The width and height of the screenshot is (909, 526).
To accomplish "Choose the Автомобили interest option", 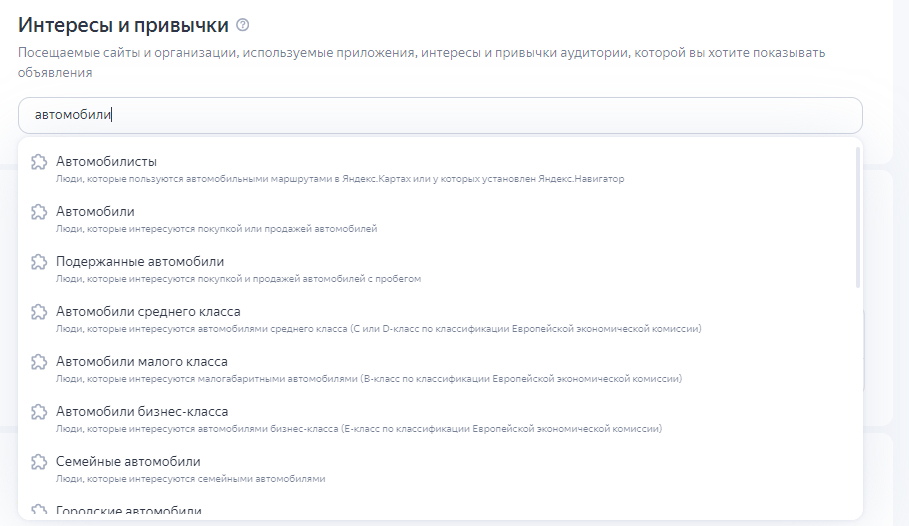I will (x=437, y=219).
